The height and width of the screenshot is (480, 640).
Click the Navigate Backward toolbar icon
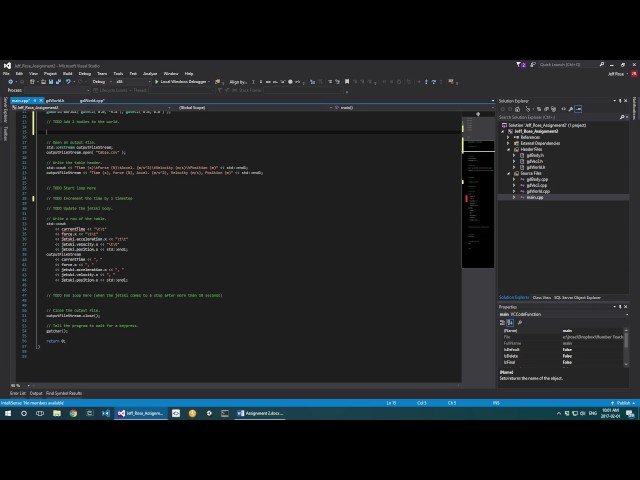pos(11,82)
